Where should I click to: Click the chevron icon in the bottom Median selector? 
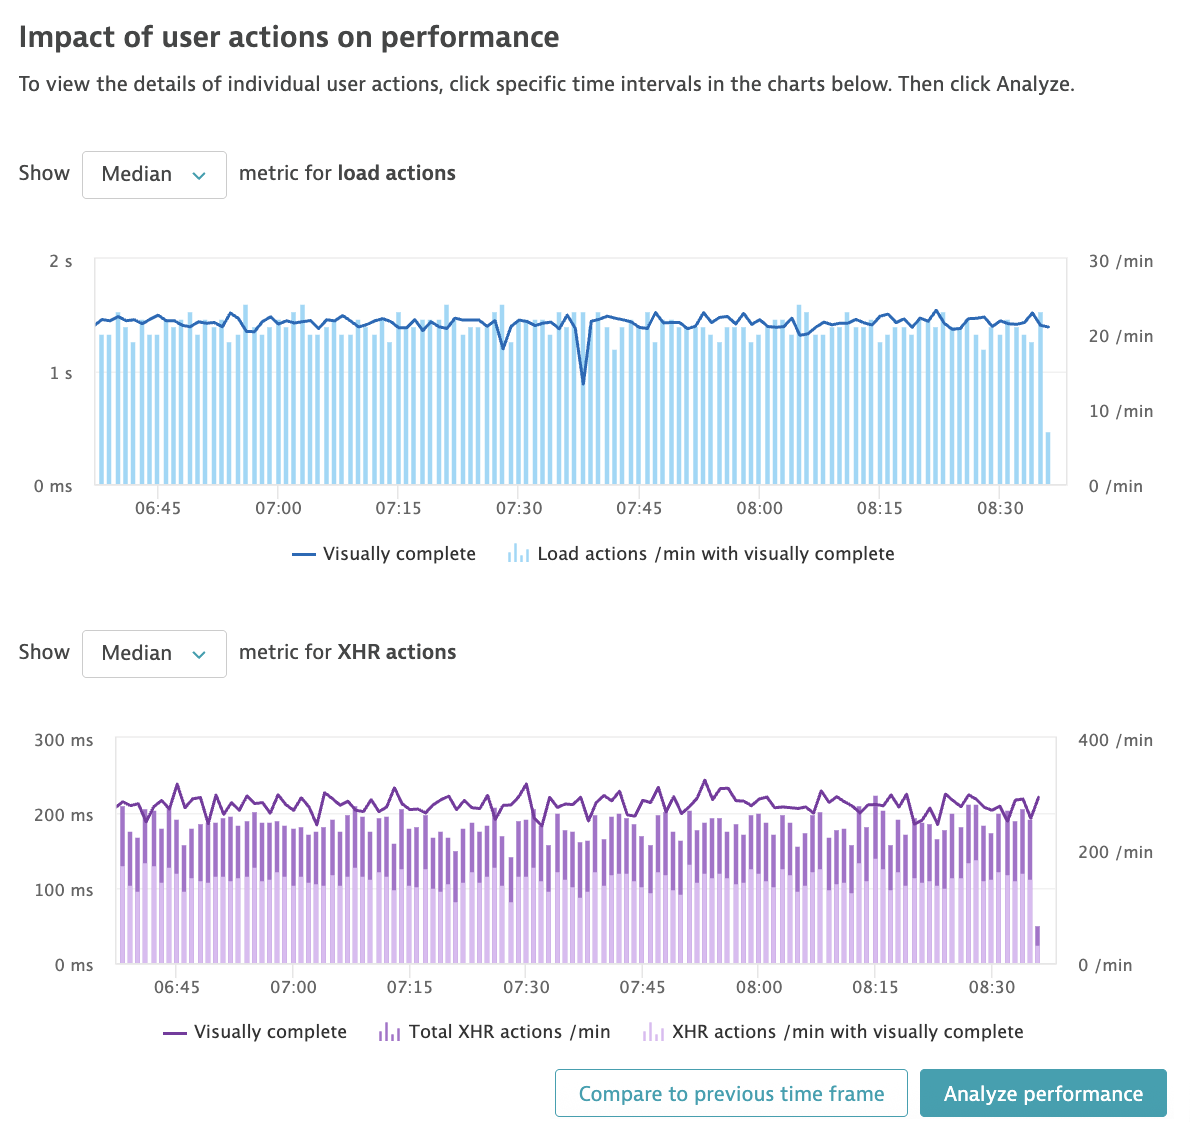point(200,653)
